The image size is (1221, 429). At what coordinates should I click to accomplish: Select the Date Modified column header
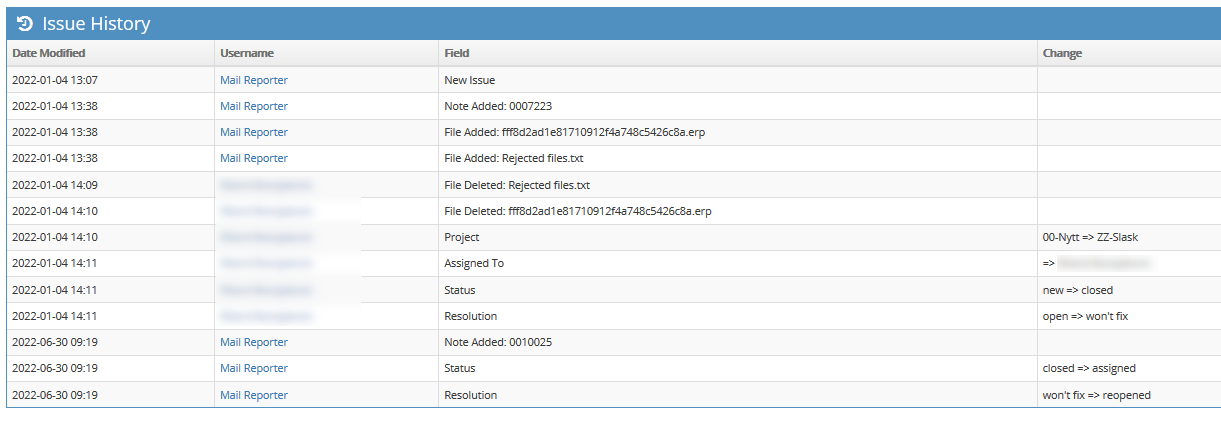coord(49,53)
